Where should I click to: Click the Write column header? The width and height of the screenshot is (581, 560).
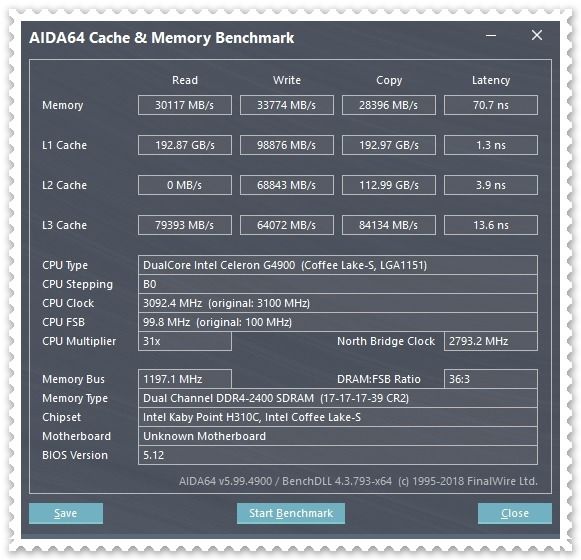pos(287,80)
